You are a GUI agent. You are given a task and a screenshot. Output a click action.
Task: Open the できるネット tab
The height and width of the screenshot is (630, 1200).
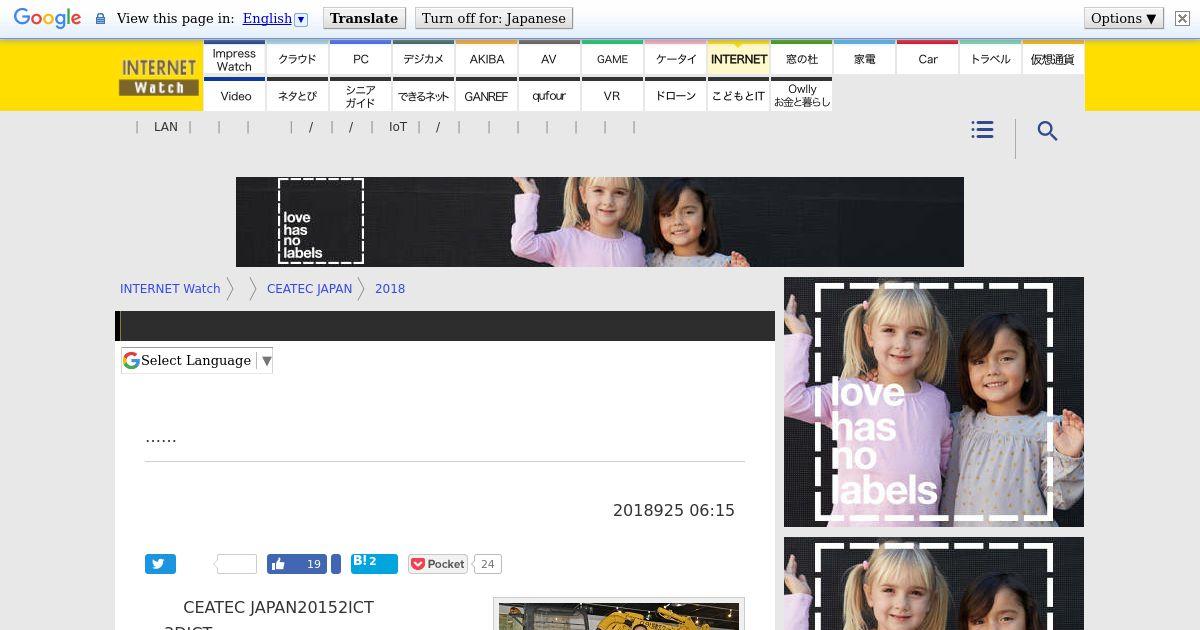(x=423, y=95)
